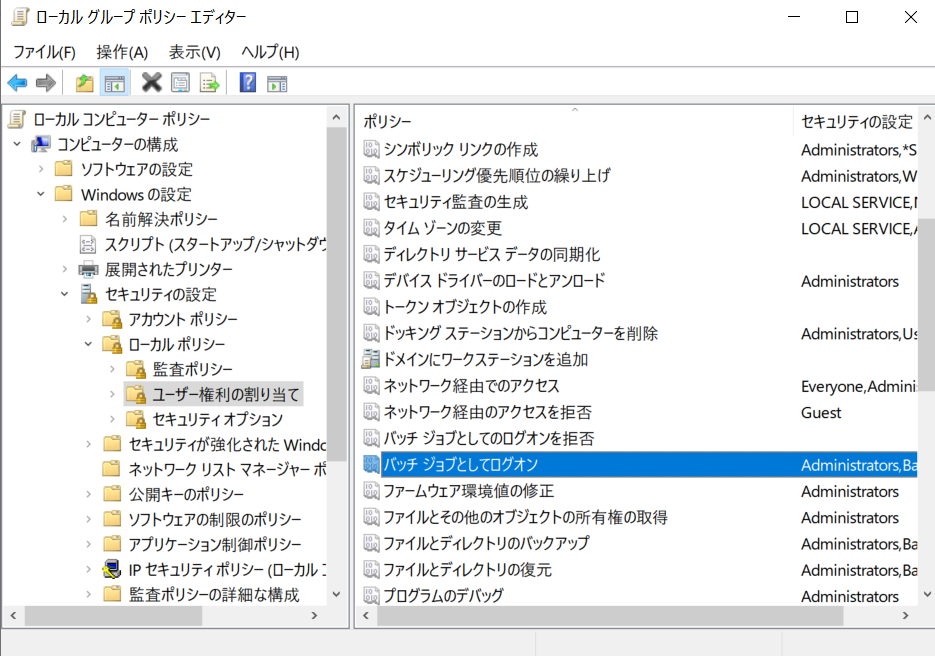Click the セキュリティの設定 column header

pyautogui.click(x=856, y=121)
